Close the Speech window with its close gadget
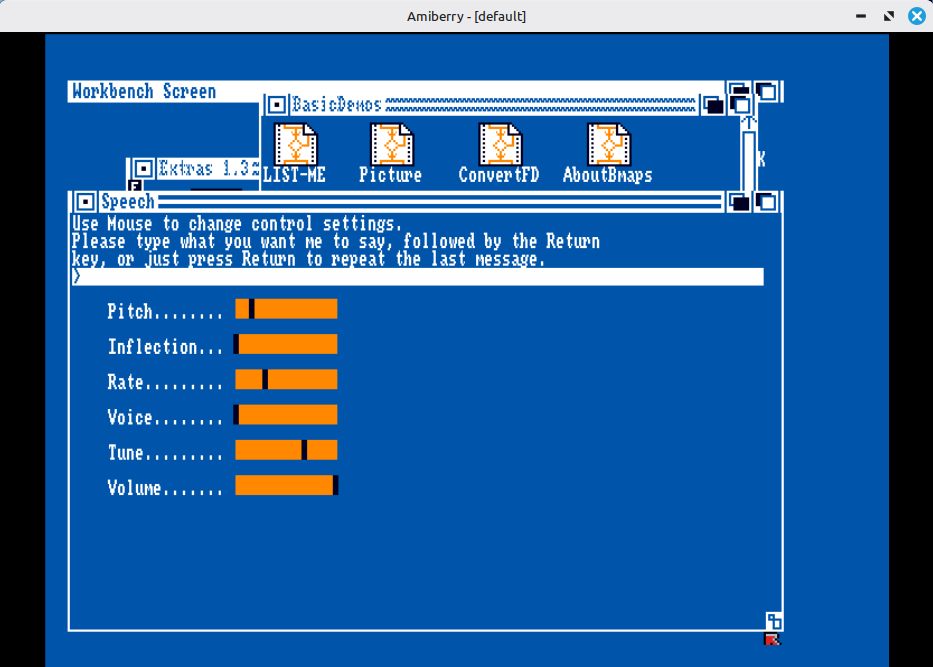Image resolution: width=933 pixels, height=667 pixels. (x=85, y=202)
